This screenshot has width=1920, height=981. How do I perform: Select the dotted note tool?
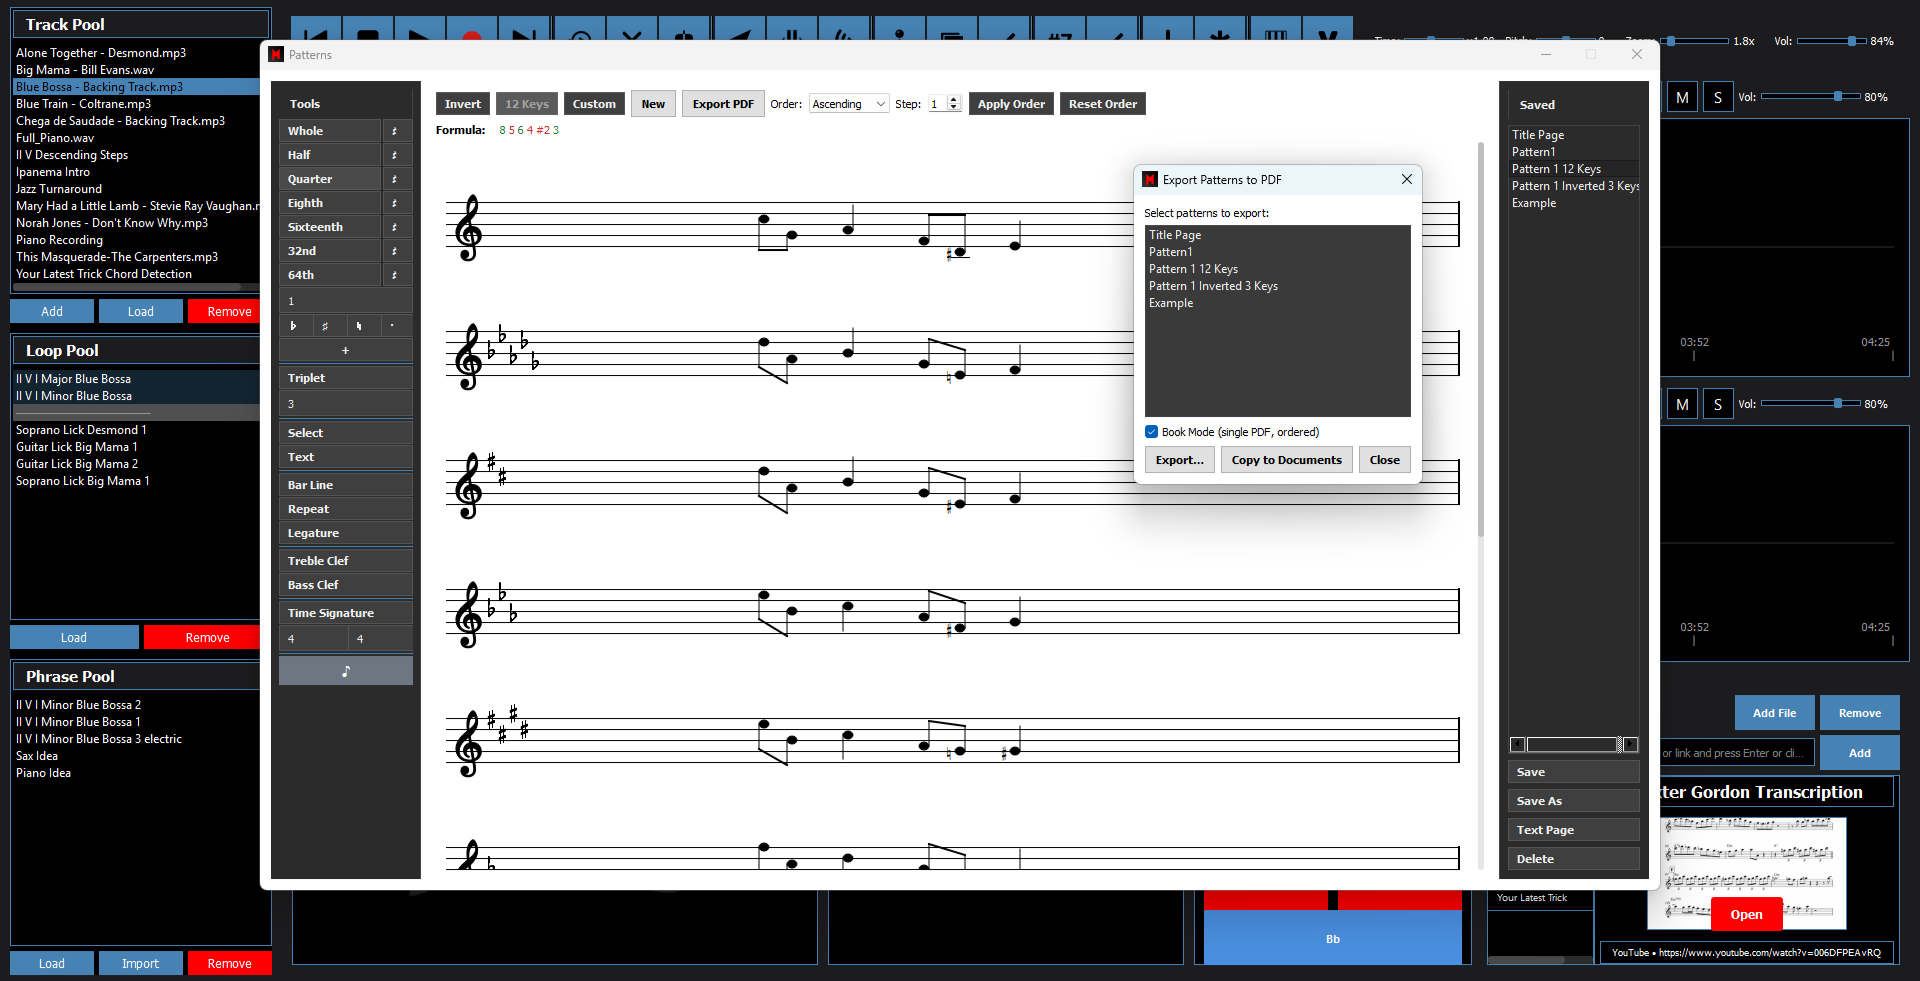(x=392, y=326)
